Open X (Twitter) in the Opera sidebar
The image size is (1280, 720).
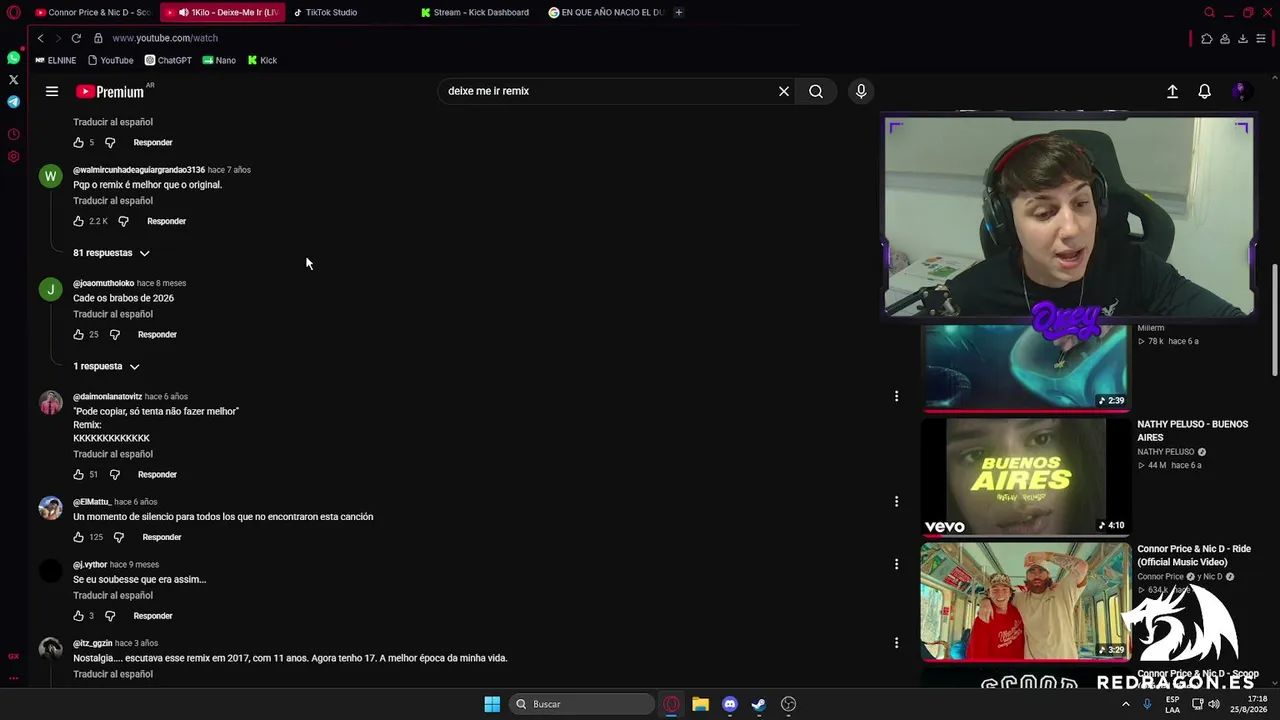coord(13,79)
